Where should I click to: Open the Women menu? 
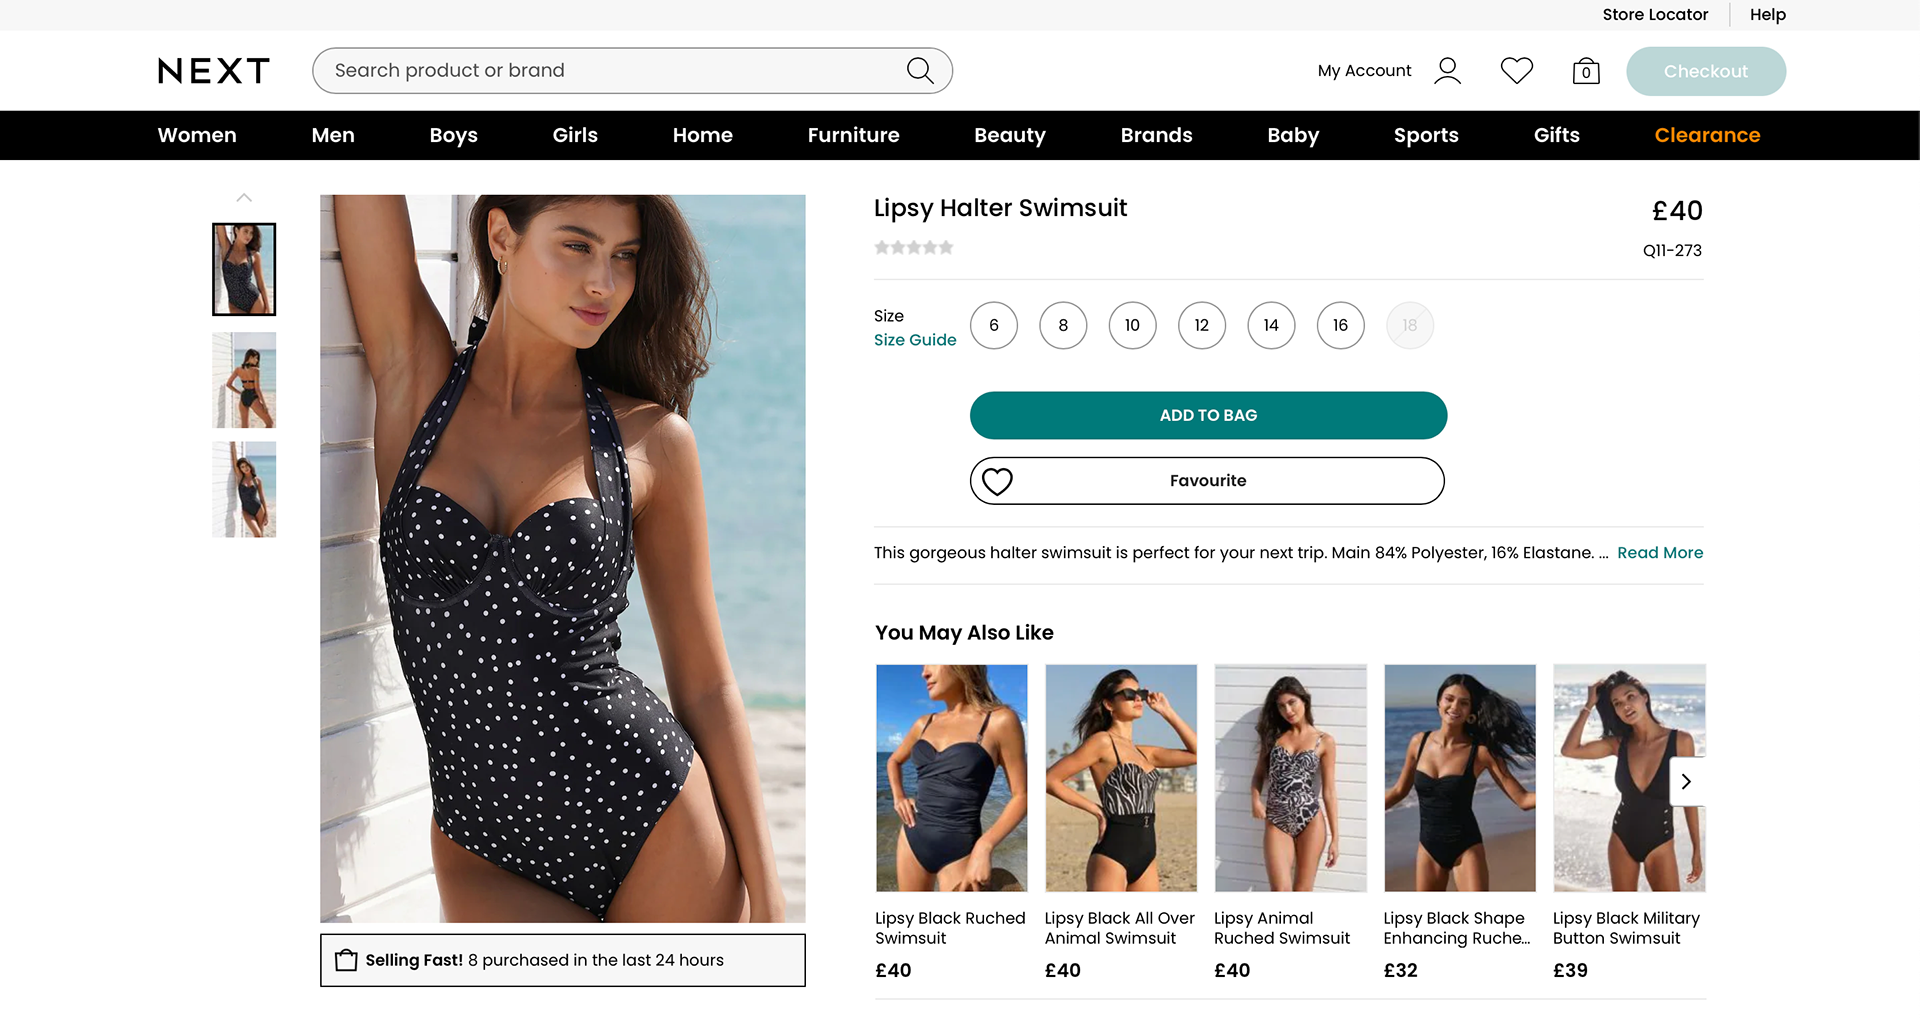(197, 135)
